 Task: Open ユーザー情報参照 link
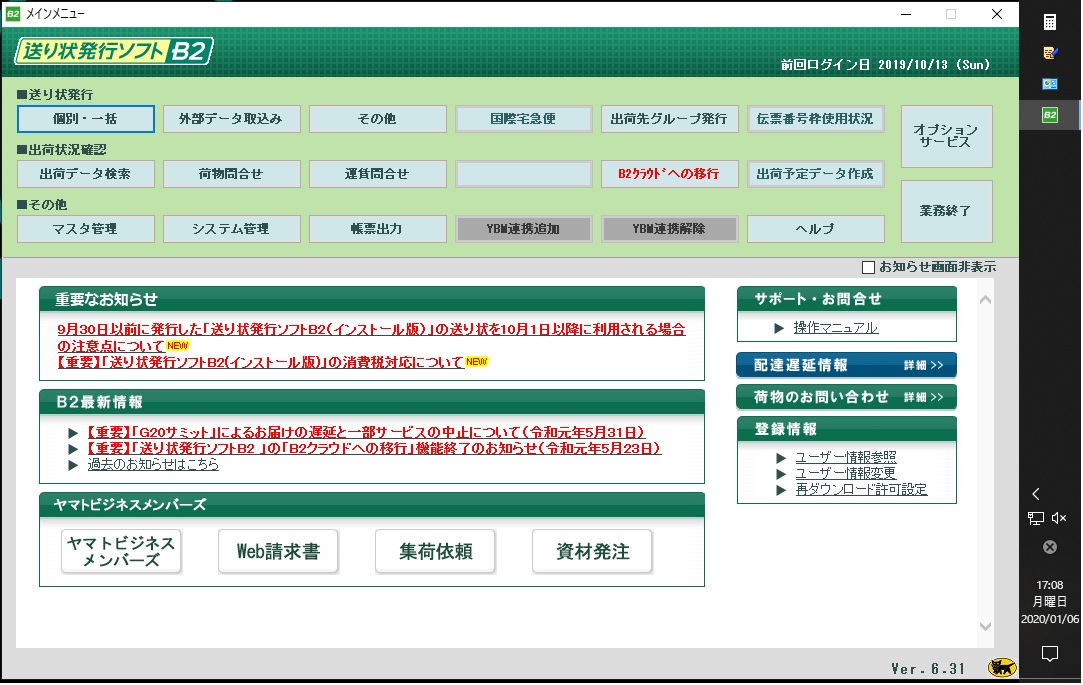(x=845, y=457)
